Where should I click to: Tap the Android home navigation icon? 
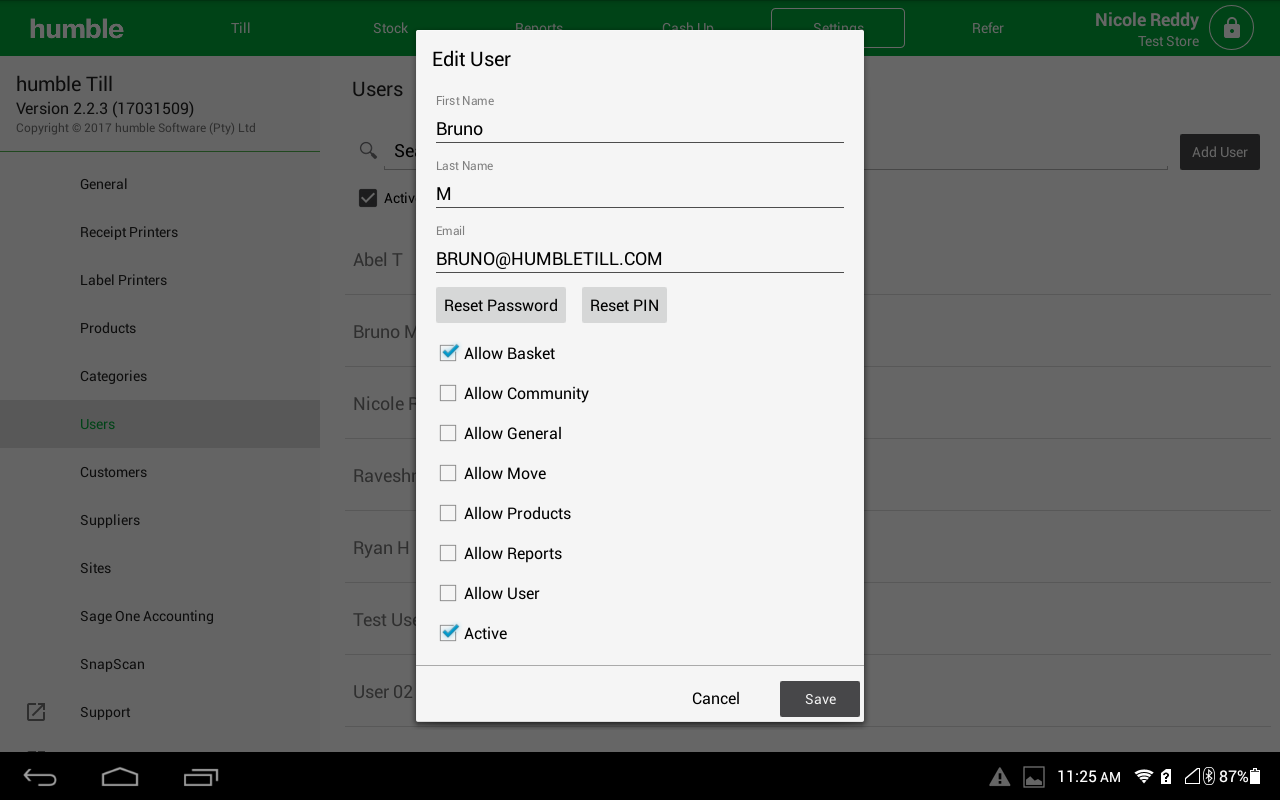(x=120, y=777)
